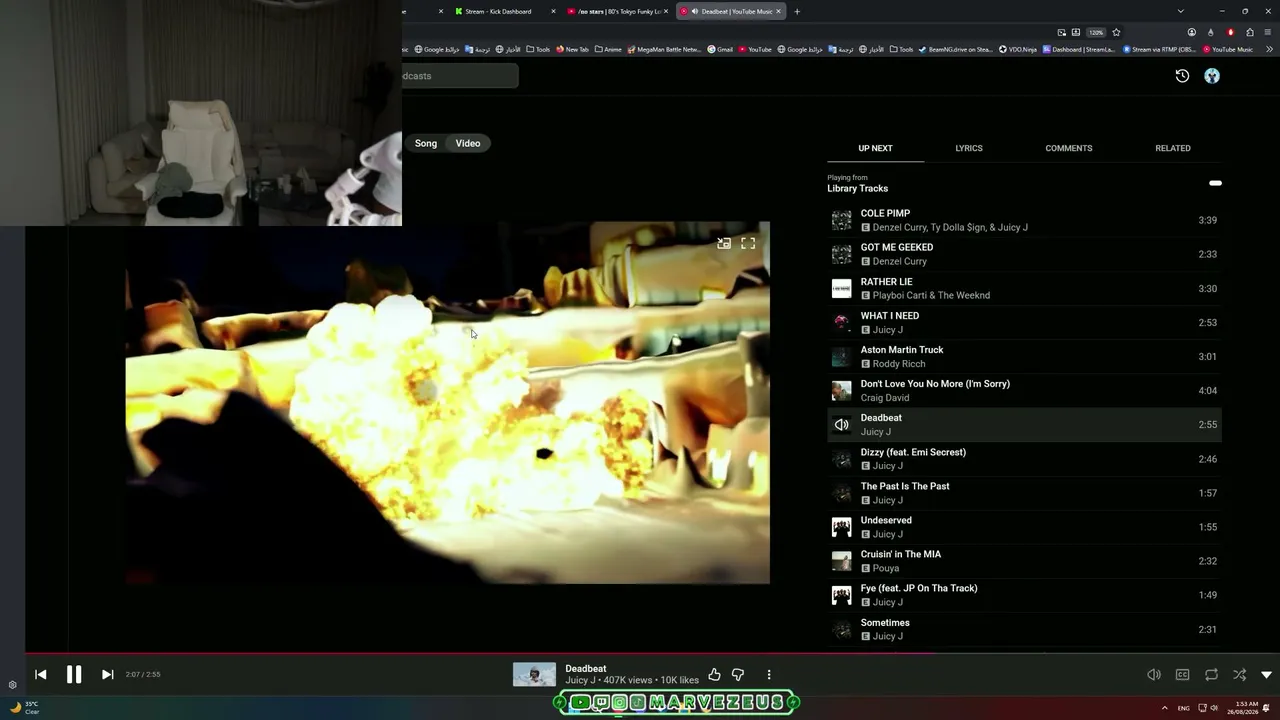Click the COLE PIMP album thumbnail
The height and width of the screenshot is (720, 1280).
coord(842,220)
